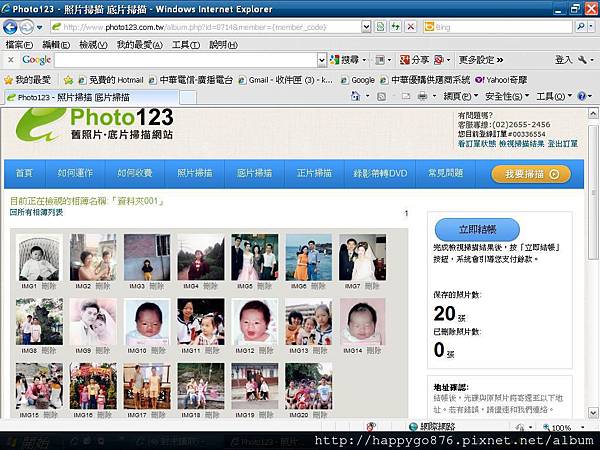Click the orange 我要掃描 button
600x450 pixels.
click(x=531, y=174)
